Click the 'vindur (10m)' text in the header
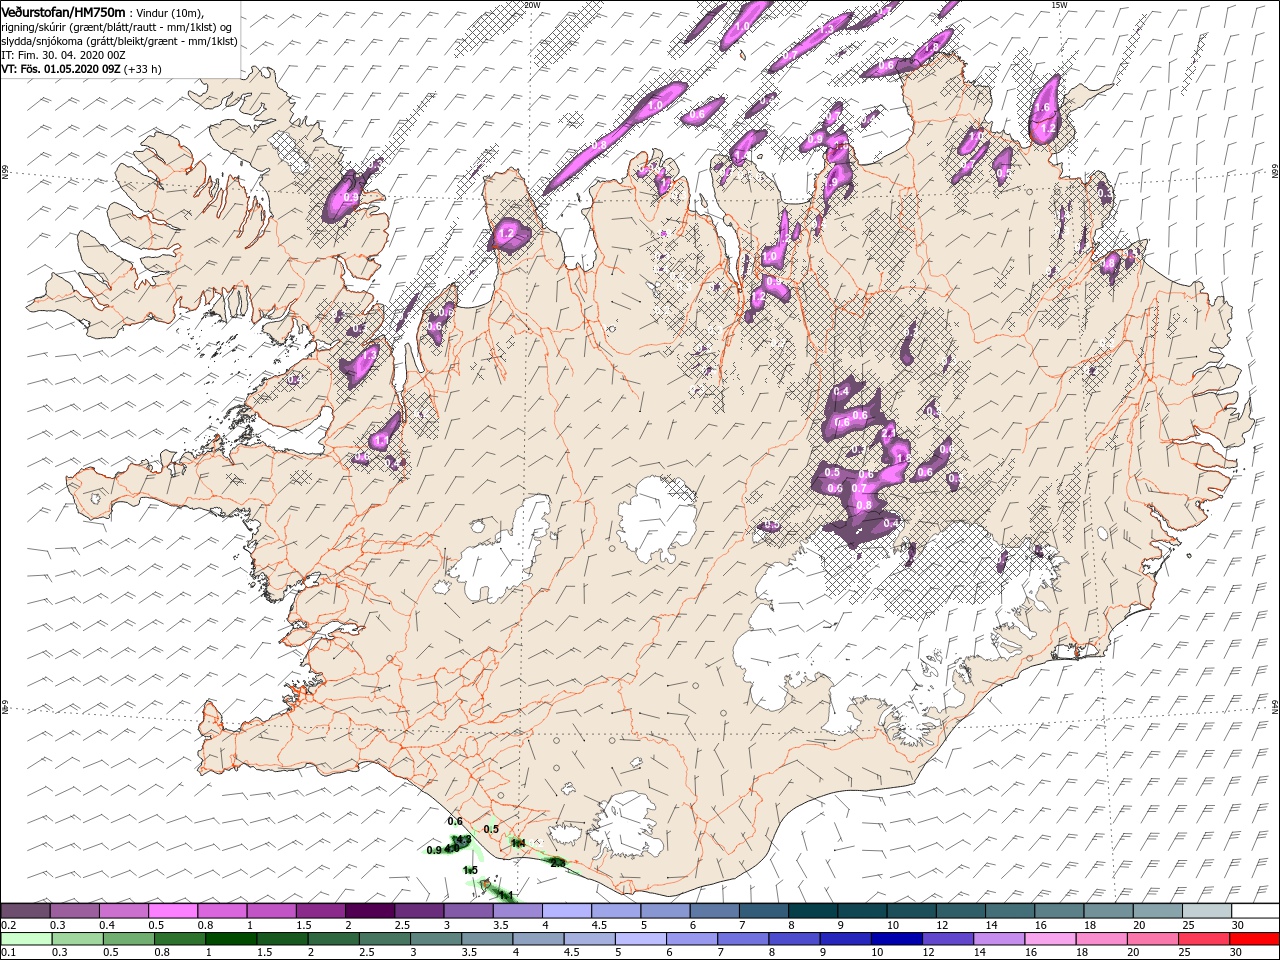The height and width of the screenshot is (960, 1280). click(170, 12)
